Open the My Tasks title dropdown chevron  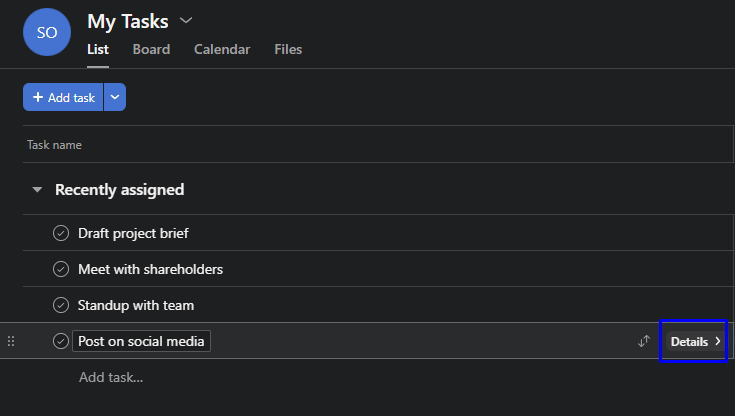186,20
